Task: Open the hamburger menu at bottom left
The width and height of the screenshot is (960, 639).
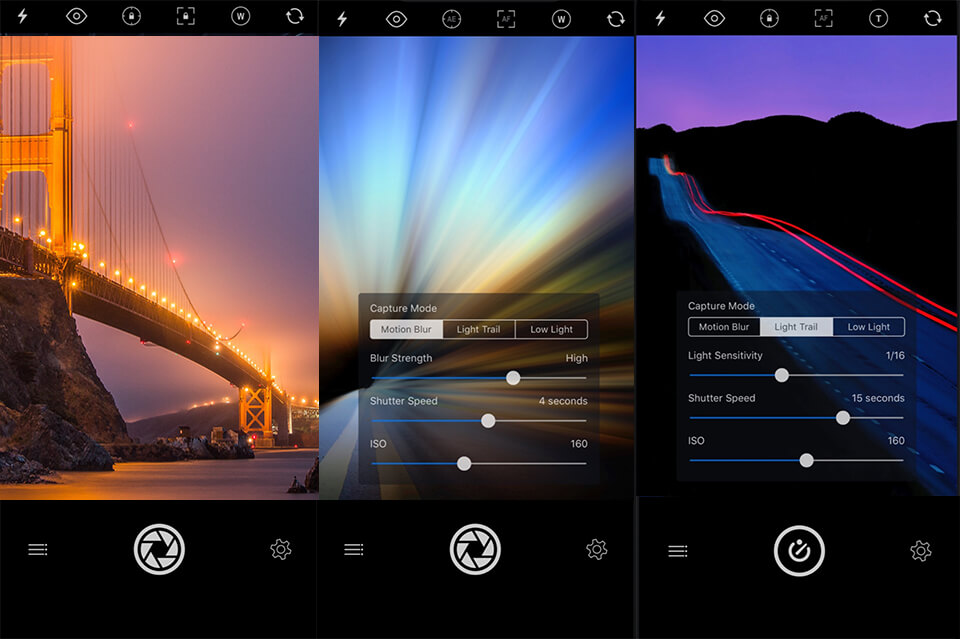Action: click(37, 549)
